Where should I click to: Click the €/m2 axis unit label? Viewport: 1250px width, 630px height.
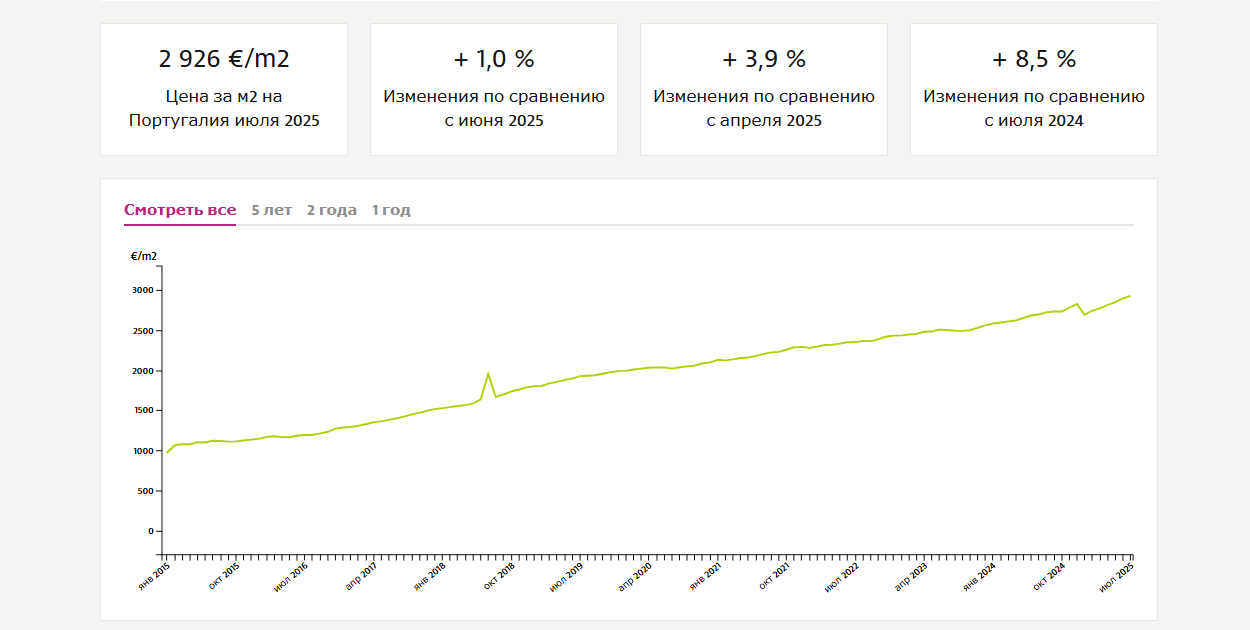144,256
